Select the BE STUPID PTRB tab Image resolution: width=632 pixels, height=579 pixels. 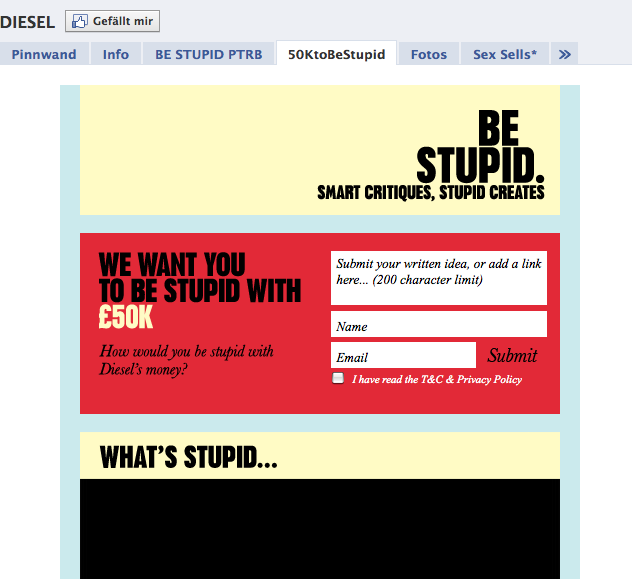(x=208, y=54)
